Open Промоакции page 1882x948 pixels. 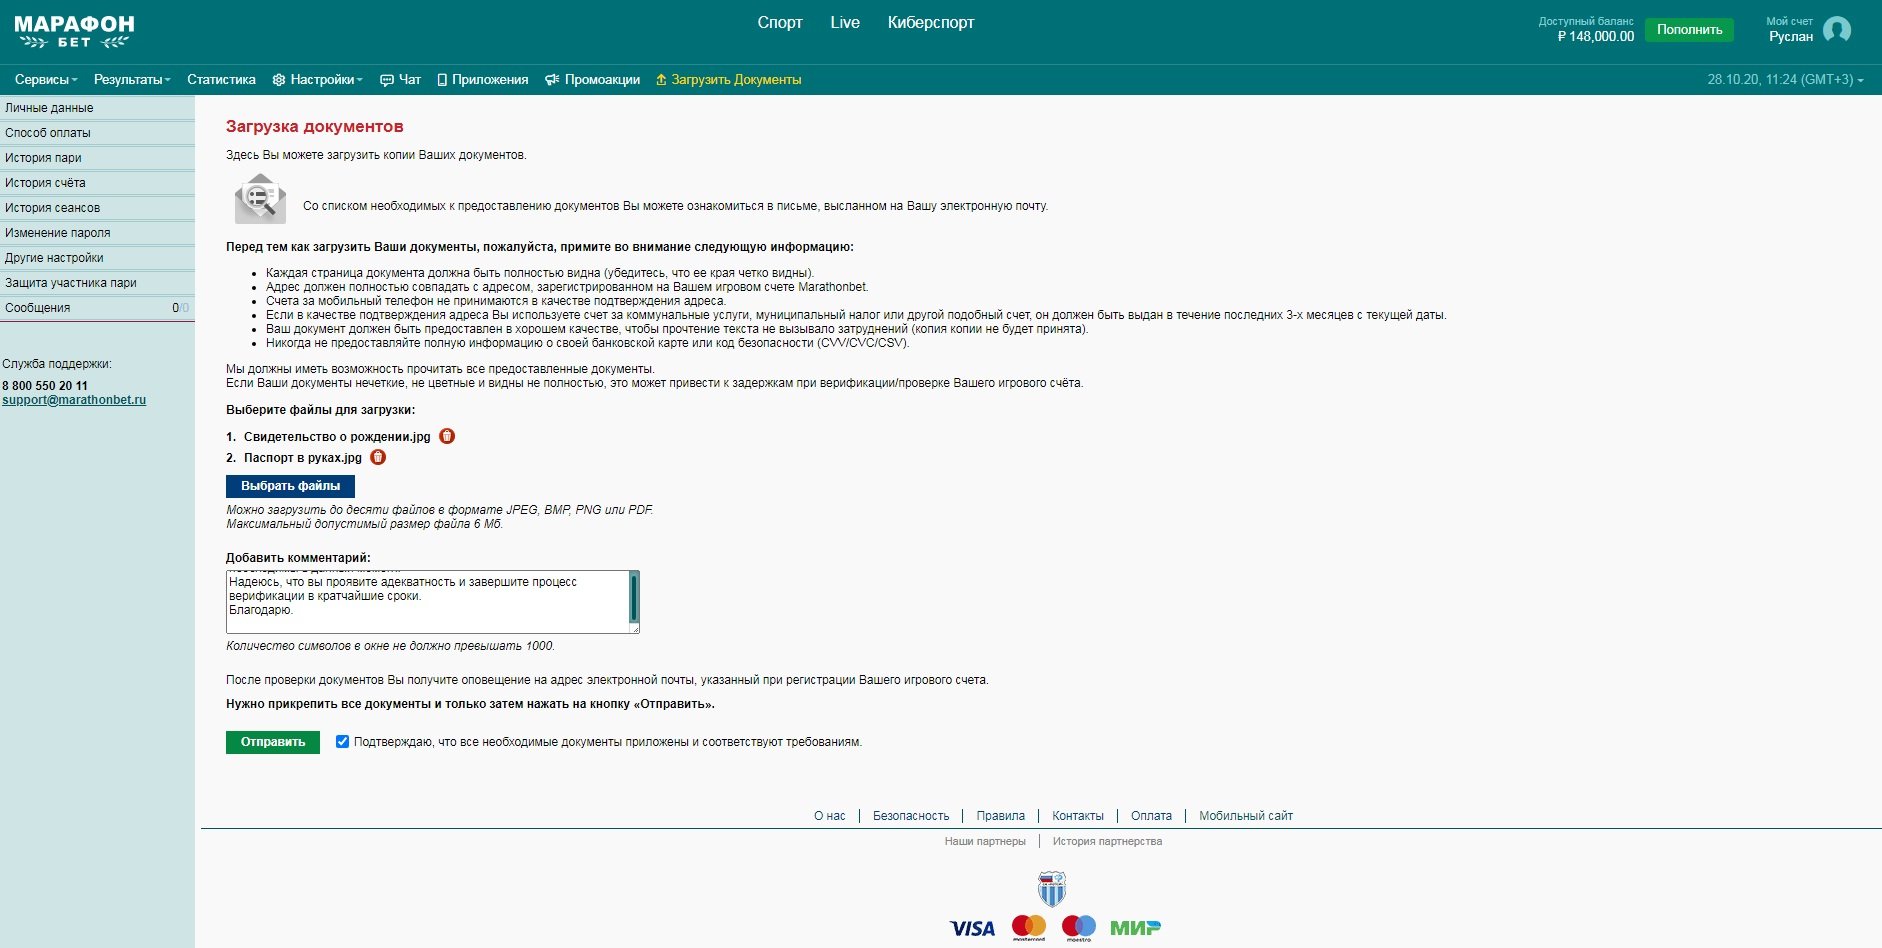[x=593, y=80]
